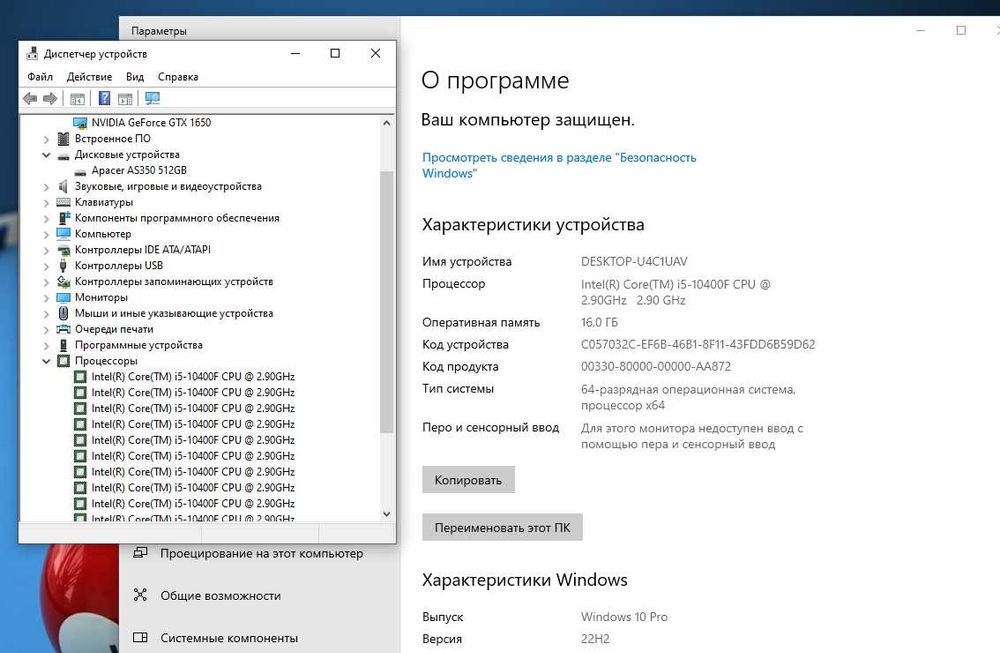Expand the Мониторы node

(46, 298)
